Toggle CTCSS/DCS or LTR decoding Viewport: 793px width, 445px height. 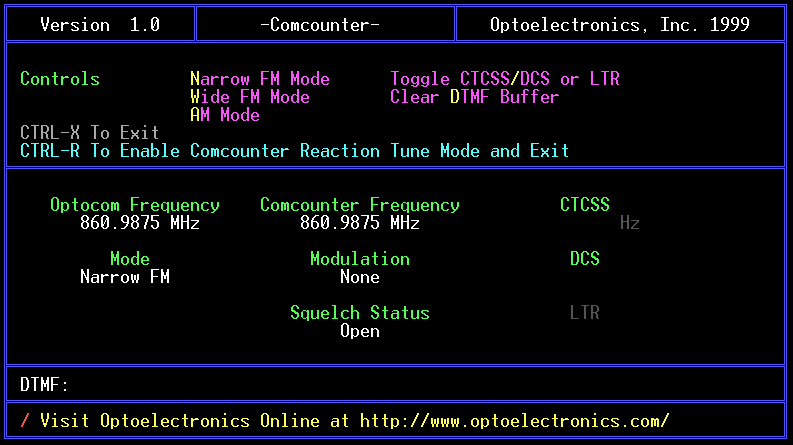pos(504,79)
